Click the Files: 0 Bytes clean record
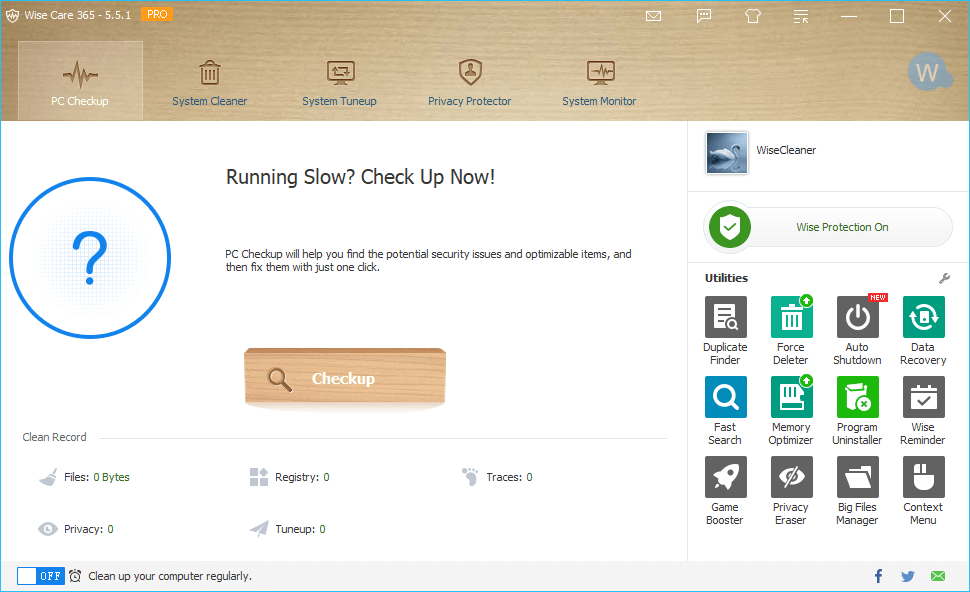This screenshot has width=970, height=592. click(84, 477)
